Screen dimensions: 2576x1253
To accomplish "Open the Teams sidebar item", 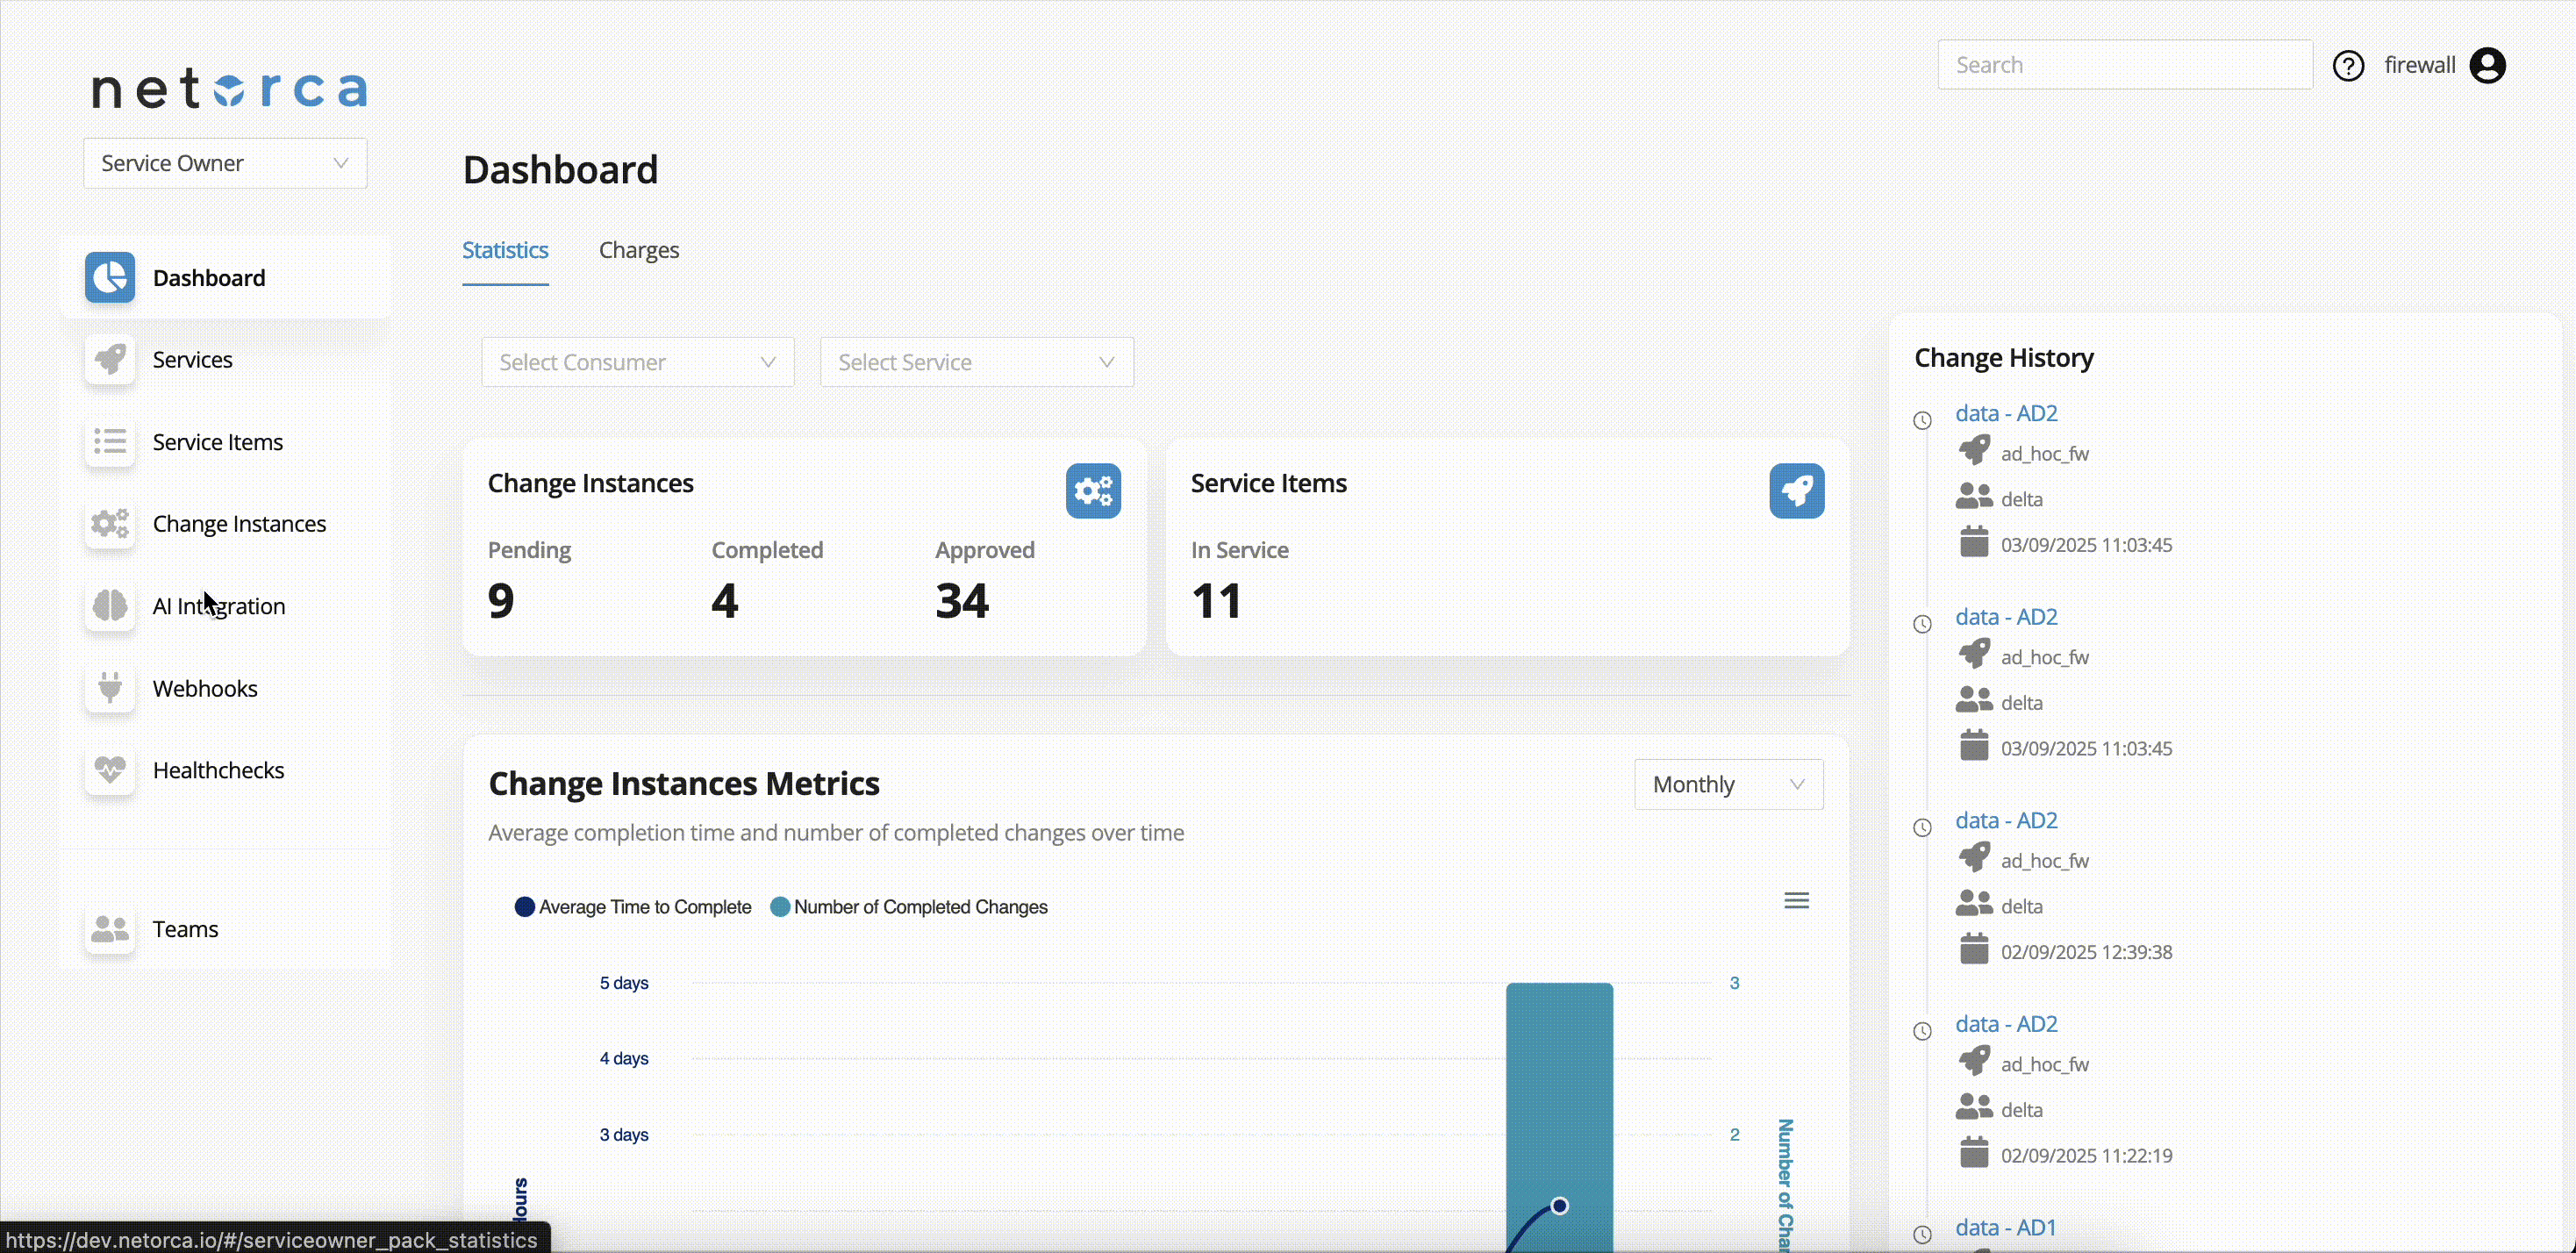I will point(185,929).
